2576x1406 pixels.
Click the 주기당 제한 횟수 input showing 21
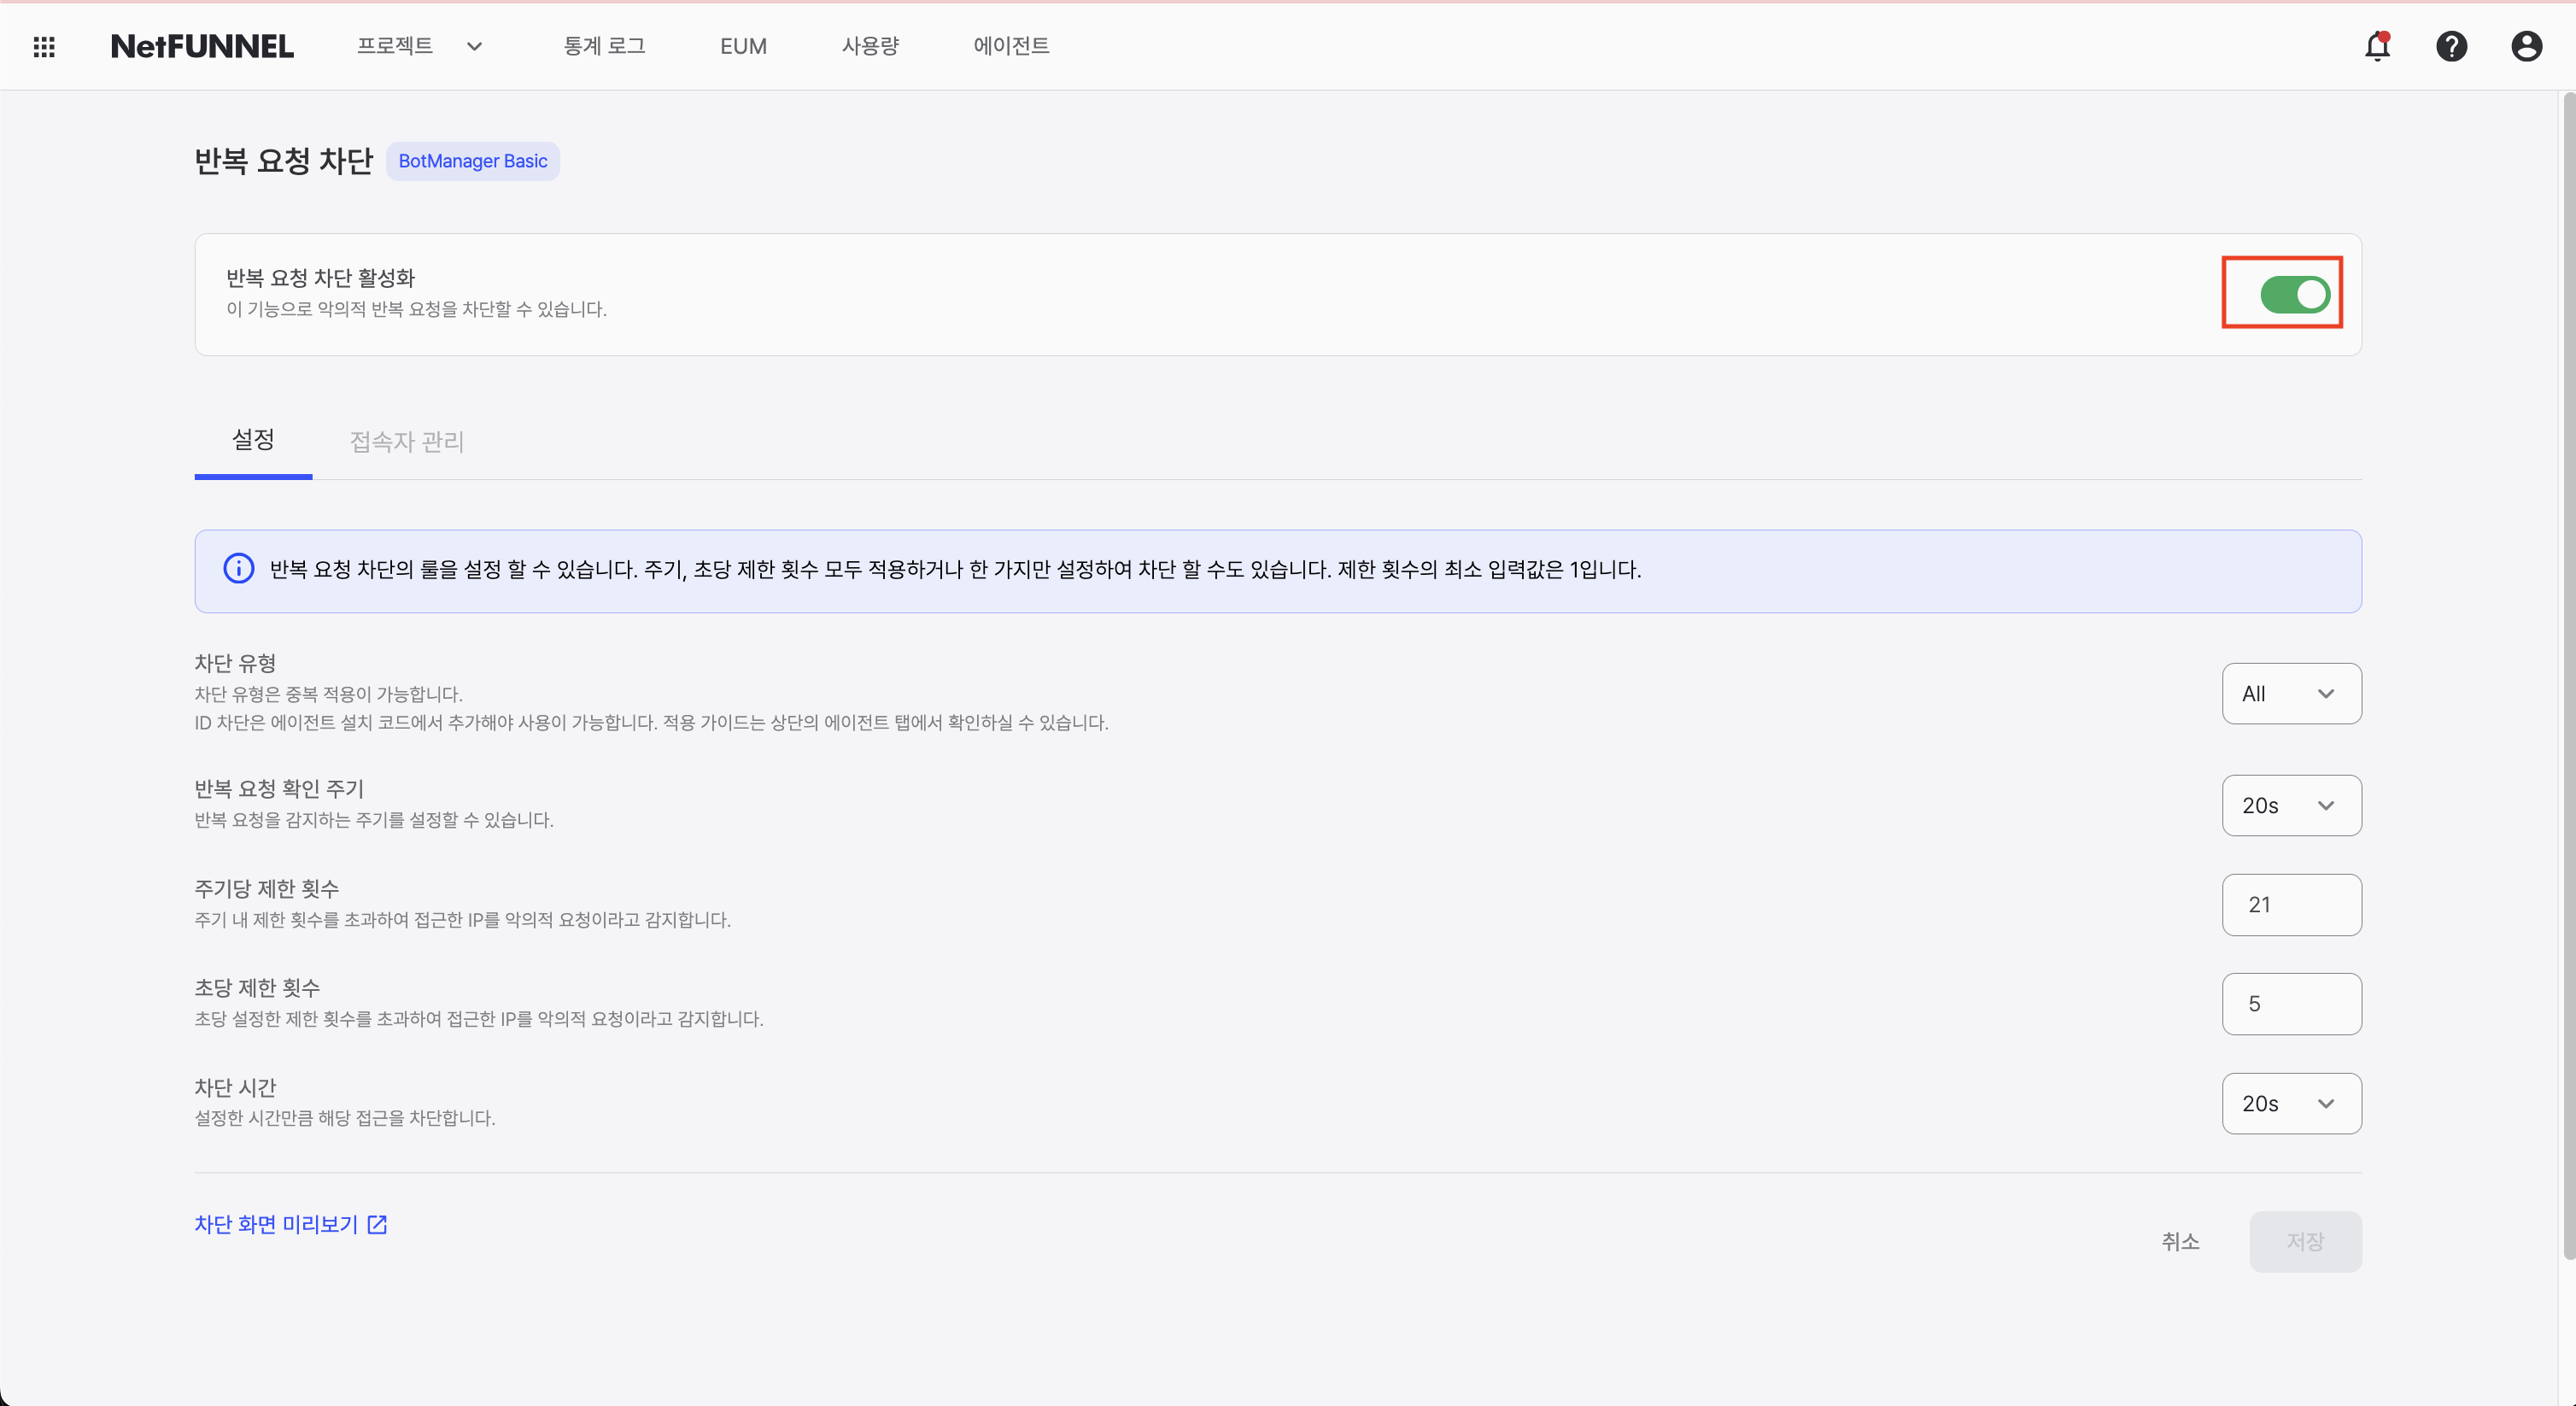(x=2291, y=904)
